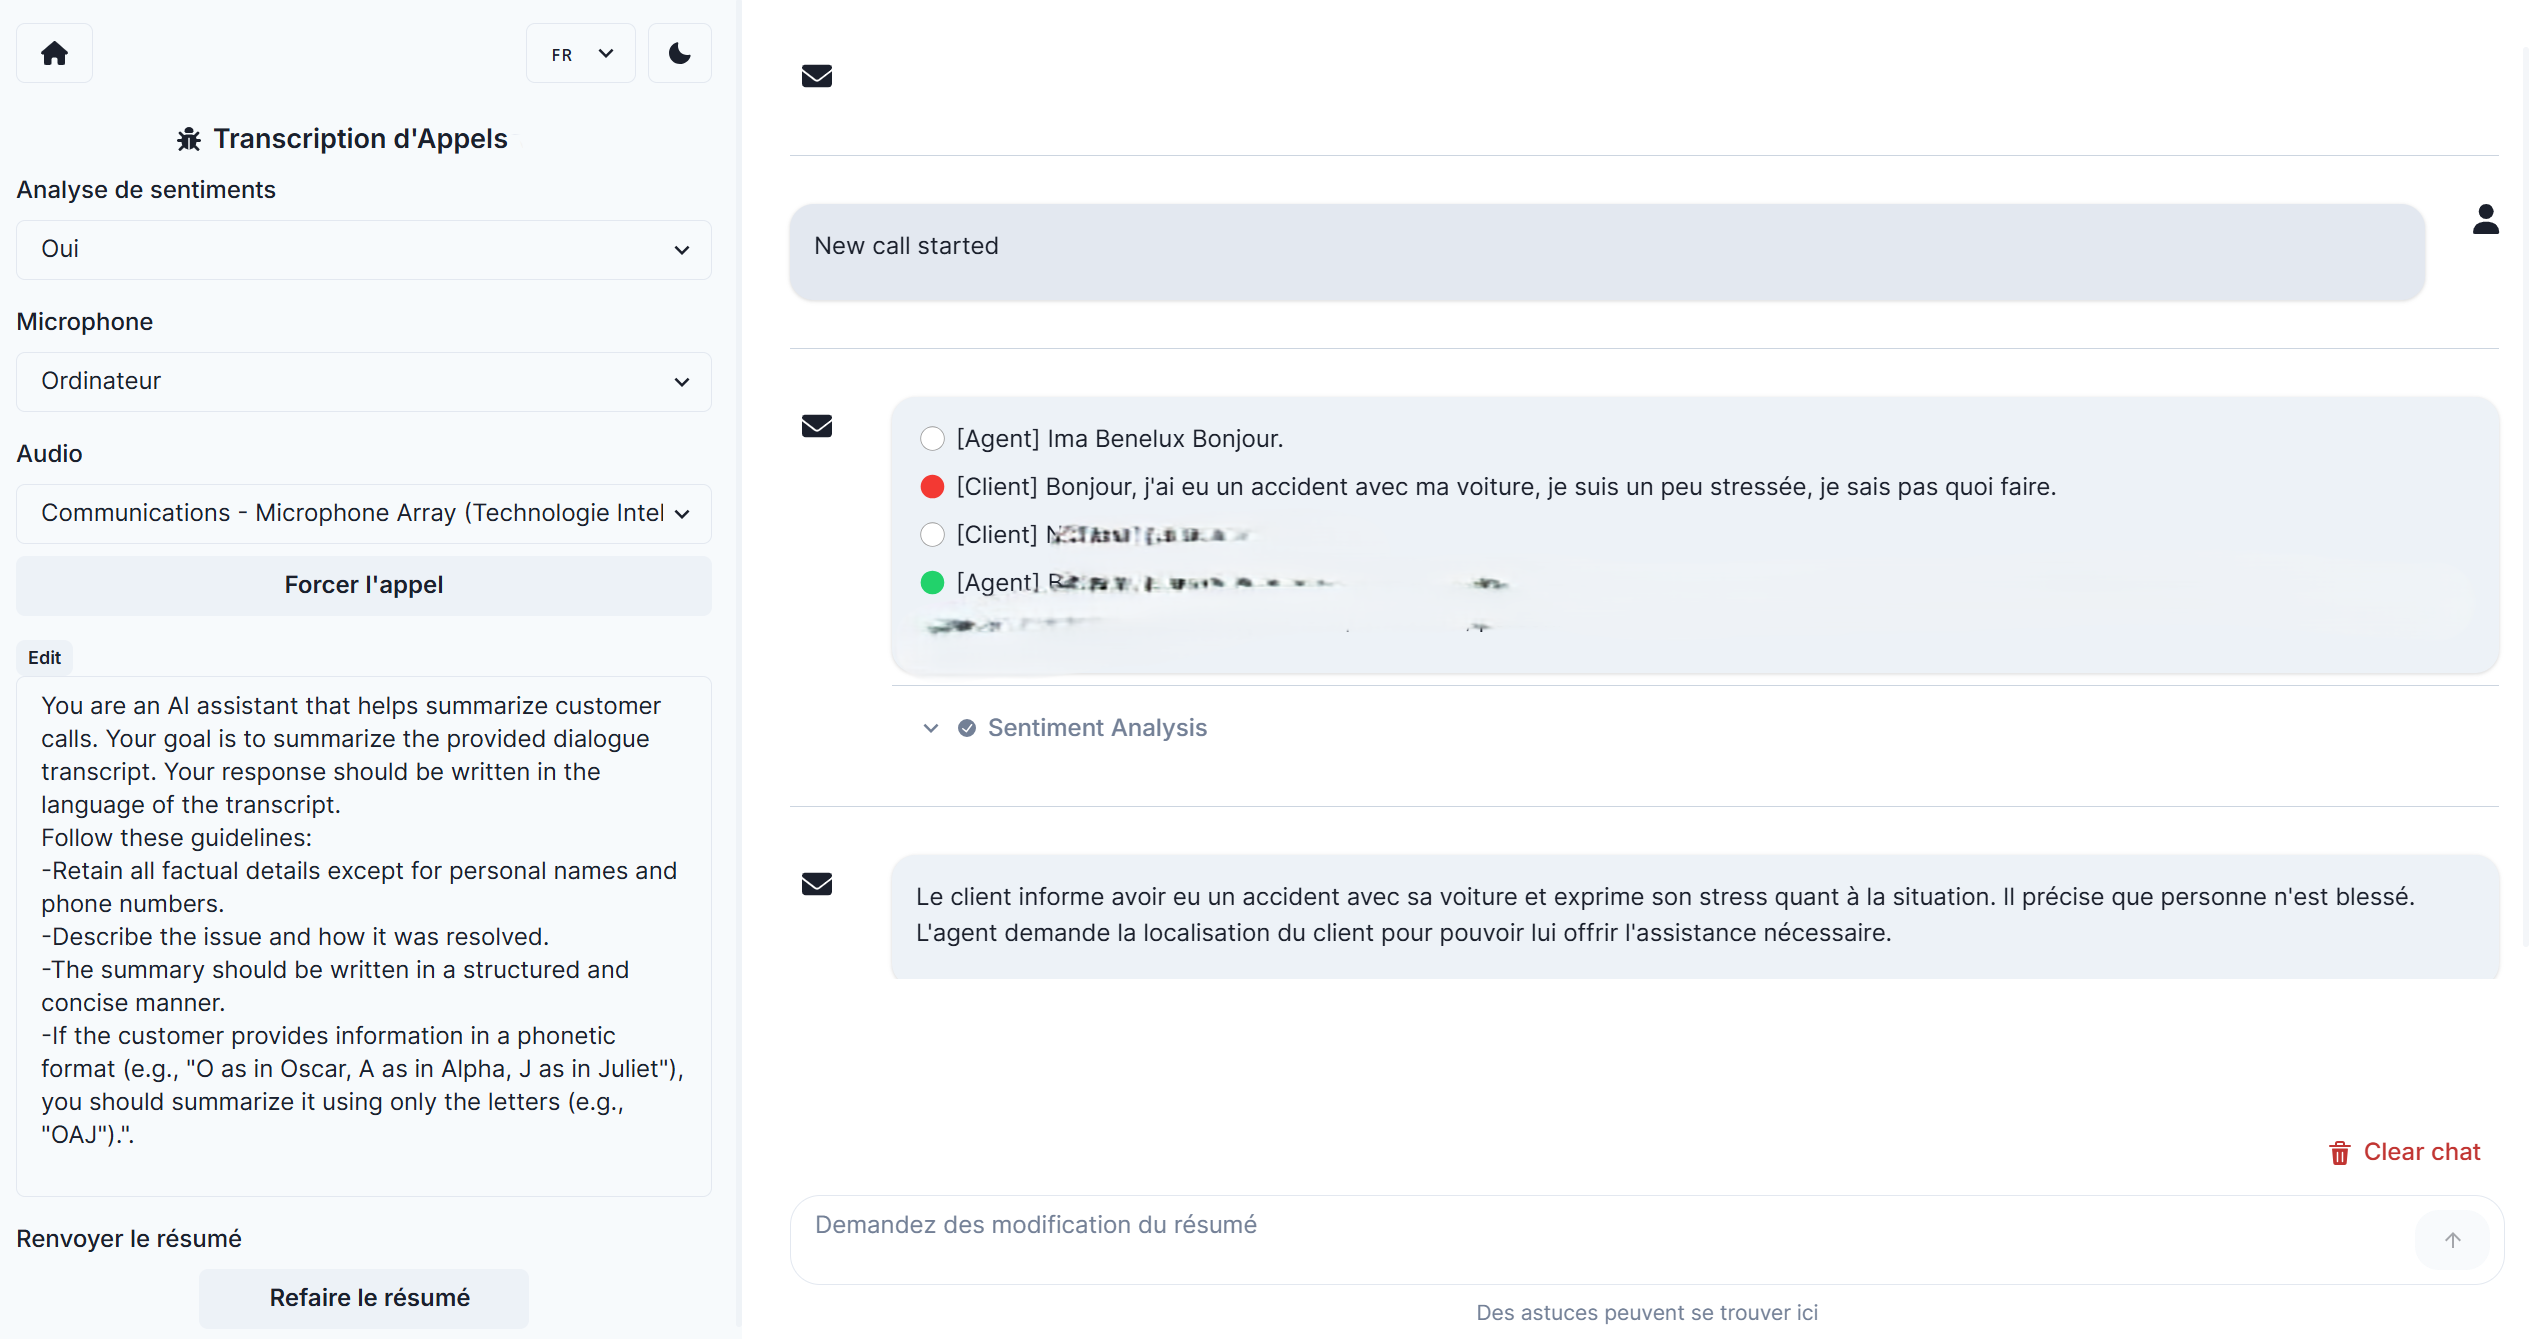The image size is (2545, 1339).
Task: Click the user avatar icon beside New call started
Action: click(2486, 219)
